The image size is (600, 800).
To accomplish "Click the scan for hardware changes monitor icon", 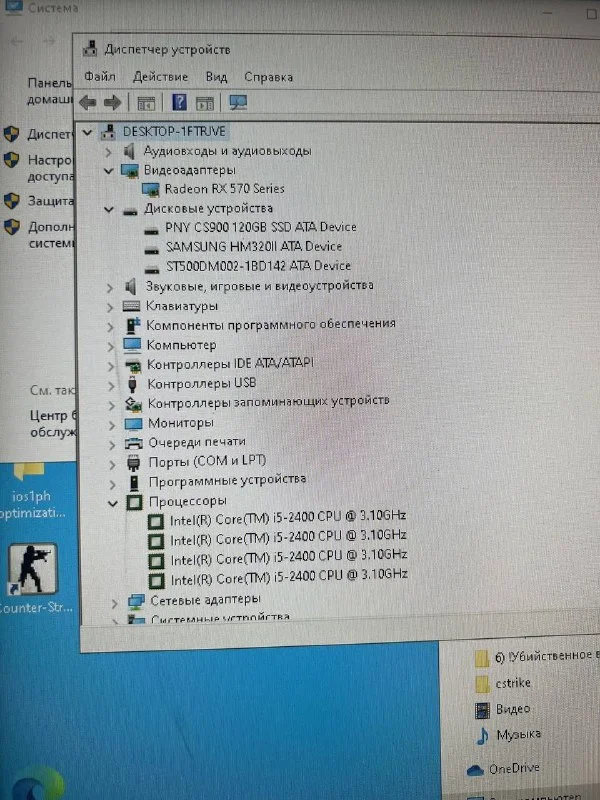I will [x=238, y=102].
